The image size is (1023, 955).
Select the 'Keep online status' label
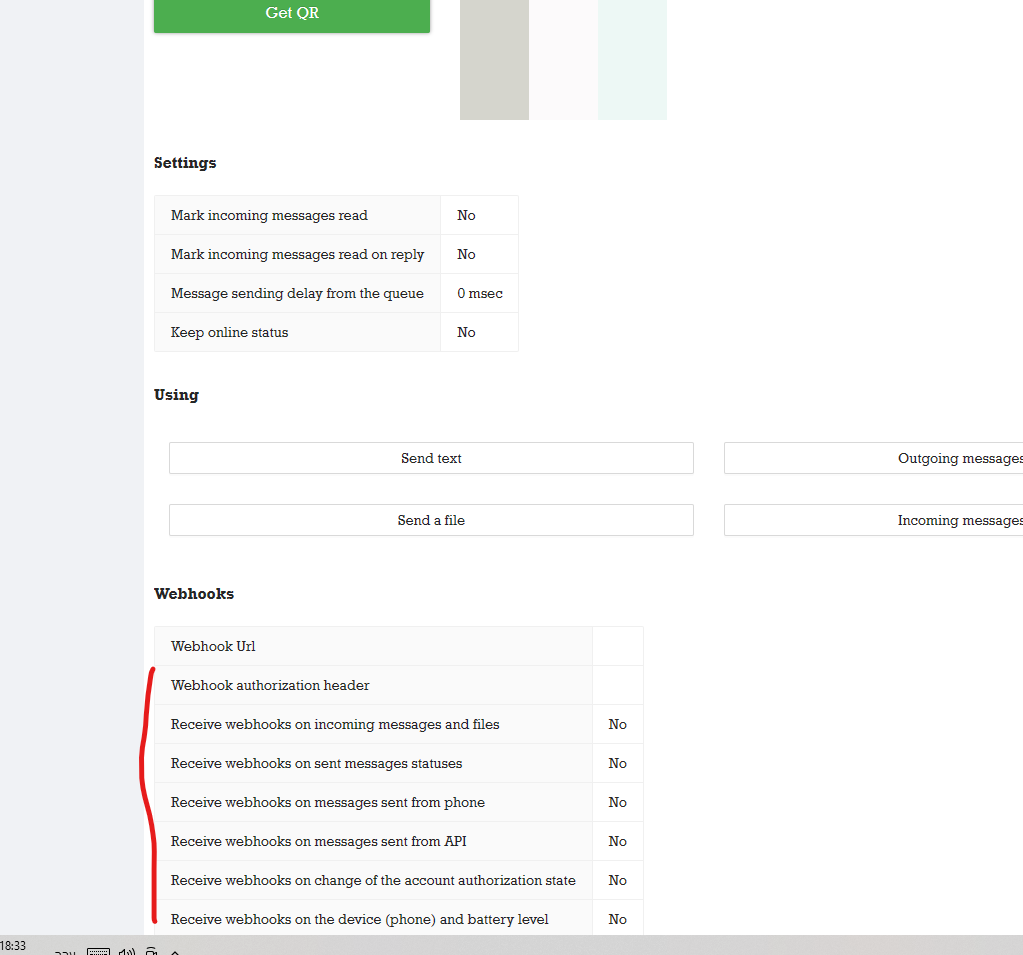[229, 333]
